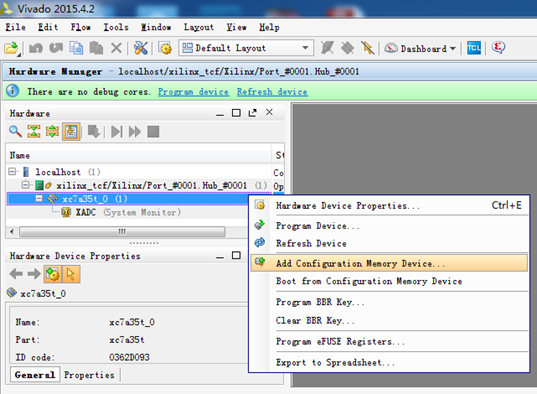Image resolution: width=537 pixels, height=394 pixels.
Task: Open project icon in main toolbar
Action: (12, 48)
